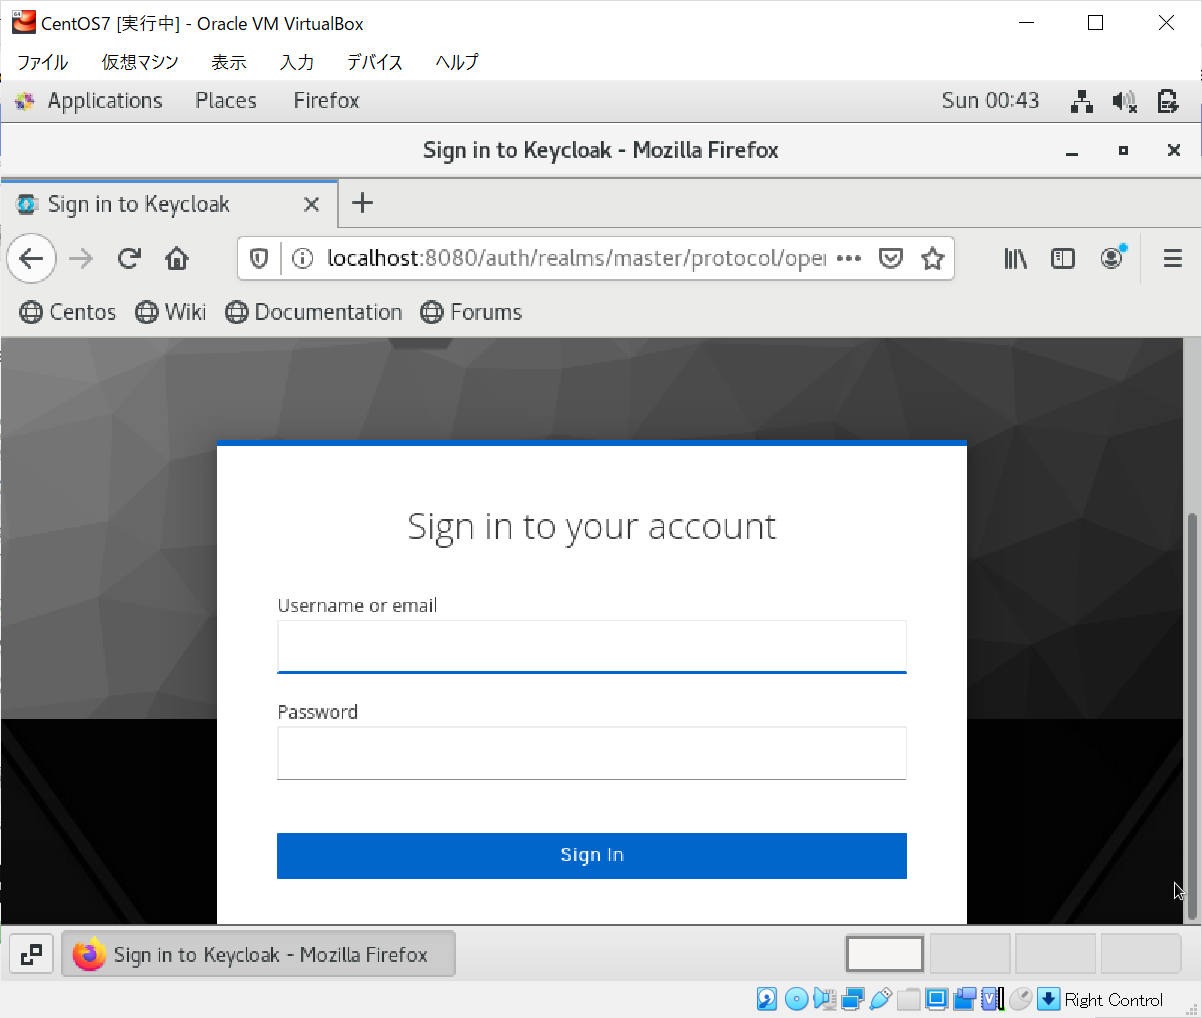The width and height of the screenshot is (1202, 1018).
Task: Open VirtualBox ヘルプ menu
Action: tap(457, 62)
